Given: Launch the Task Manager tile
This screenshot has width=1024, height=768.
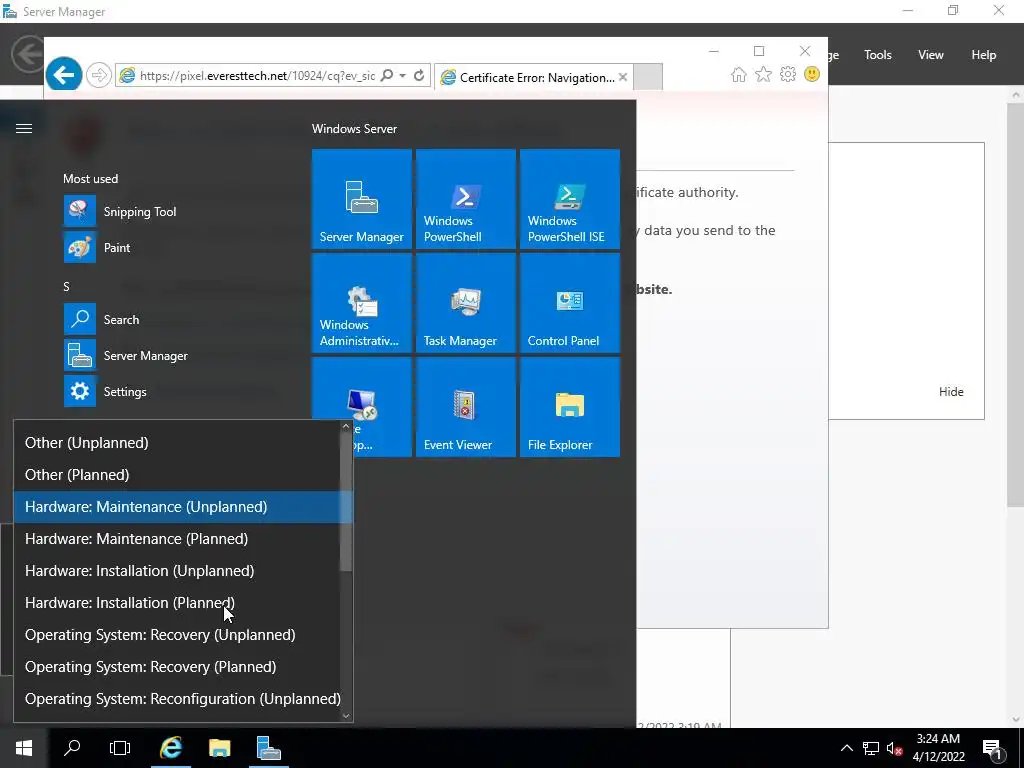Looking at the screenshot, I should point(466,303).
